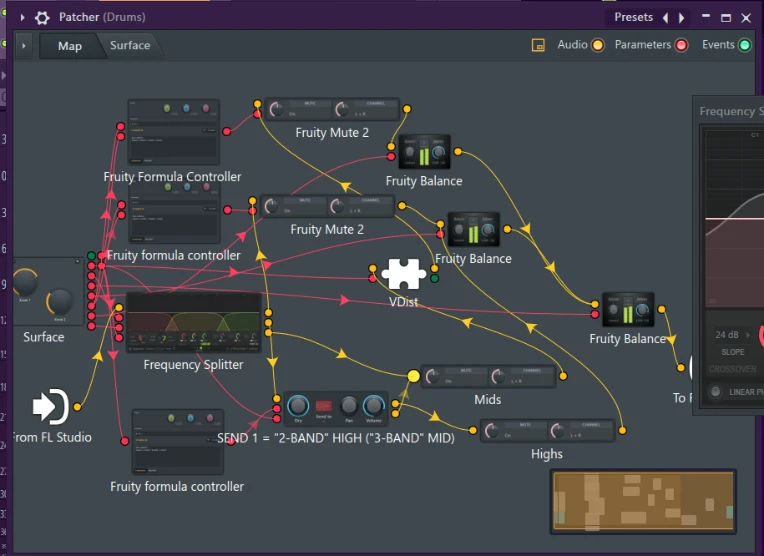The width and height of the screenshot is (764, 556).
Task: Click the green event port on Surface module
Action: 92,256
